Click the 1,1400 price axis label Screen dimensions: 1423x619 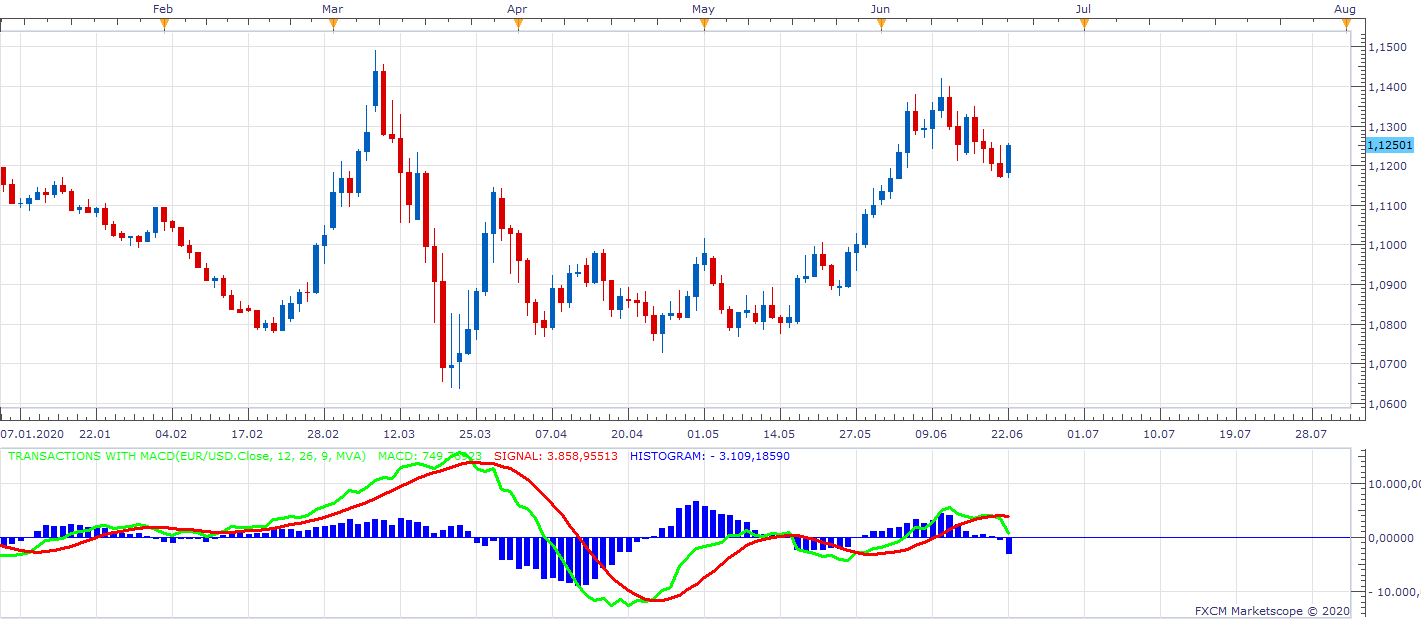[x=1388, y=87]
